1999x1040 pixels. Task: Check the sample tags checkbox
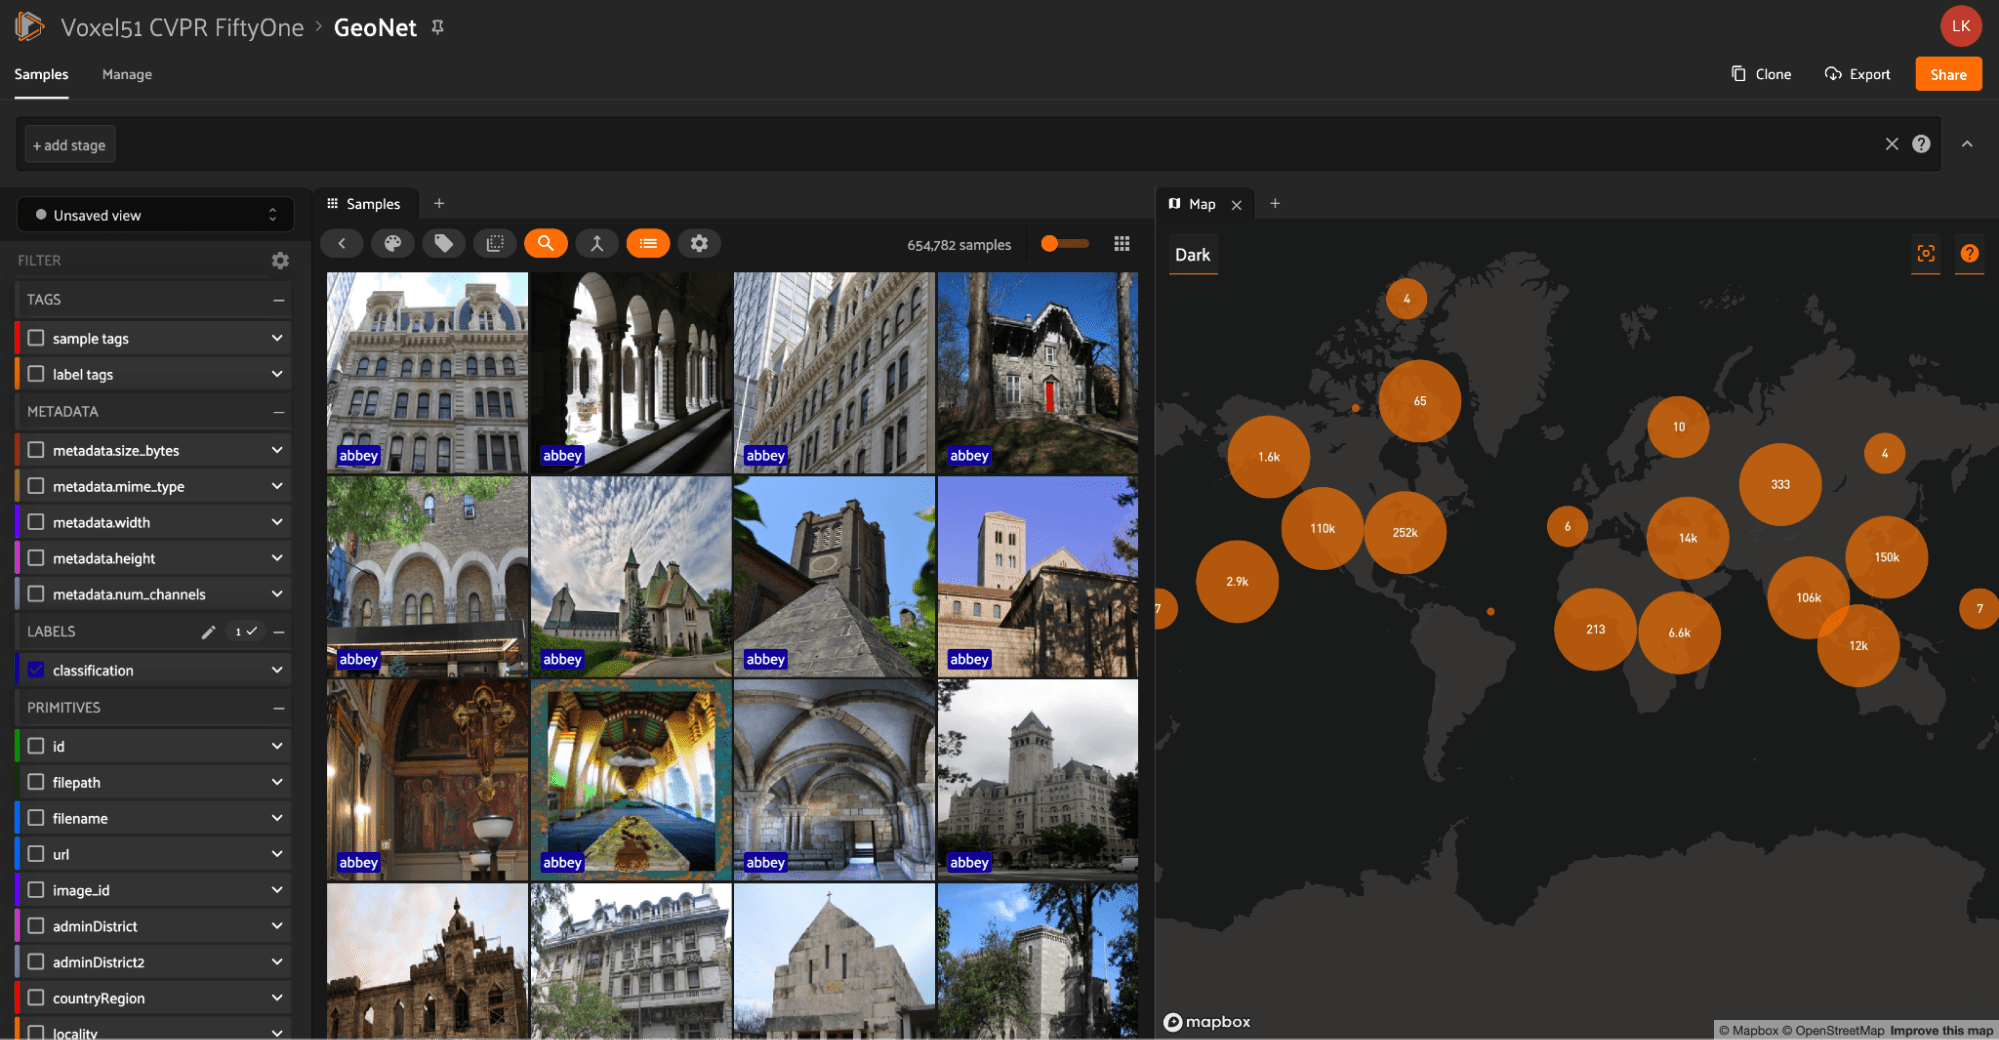point(37,338)
